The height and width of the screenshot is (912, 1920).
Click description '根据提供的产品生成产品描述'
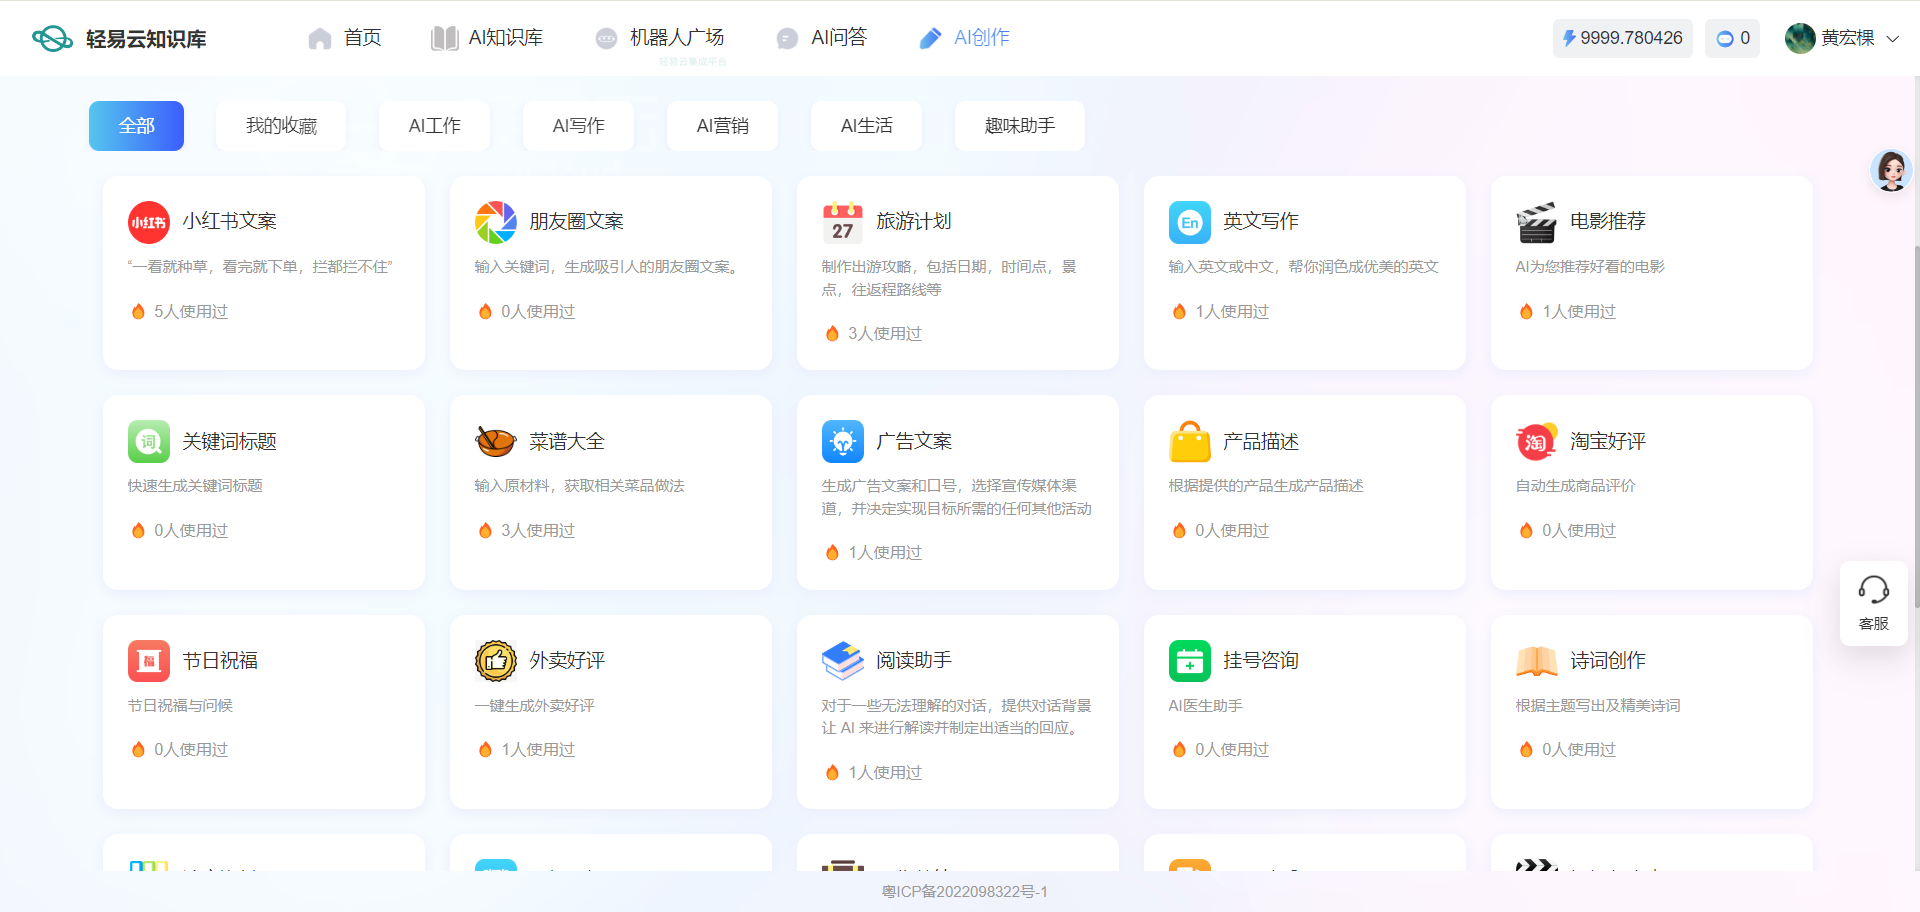[1266, 486]
